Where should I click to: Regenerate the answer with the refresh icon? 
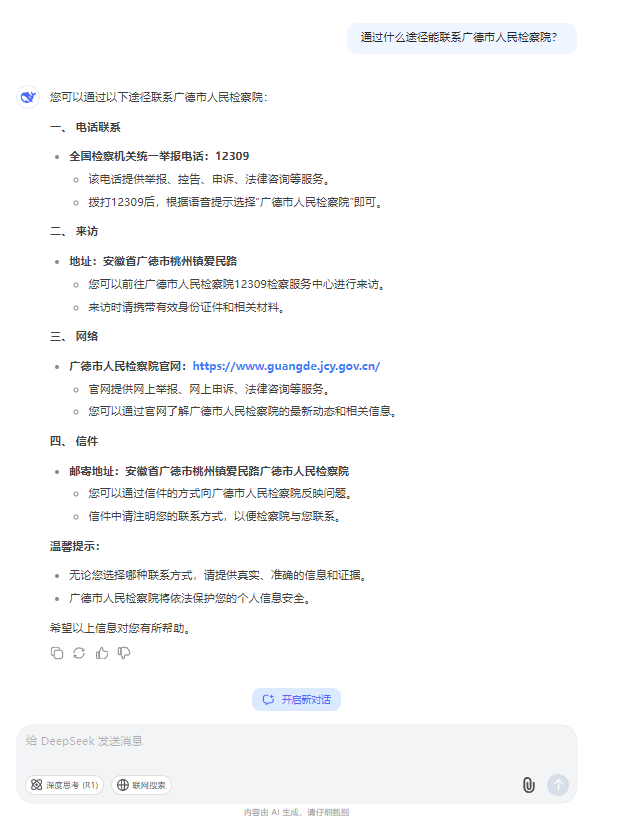pos(79,653)
